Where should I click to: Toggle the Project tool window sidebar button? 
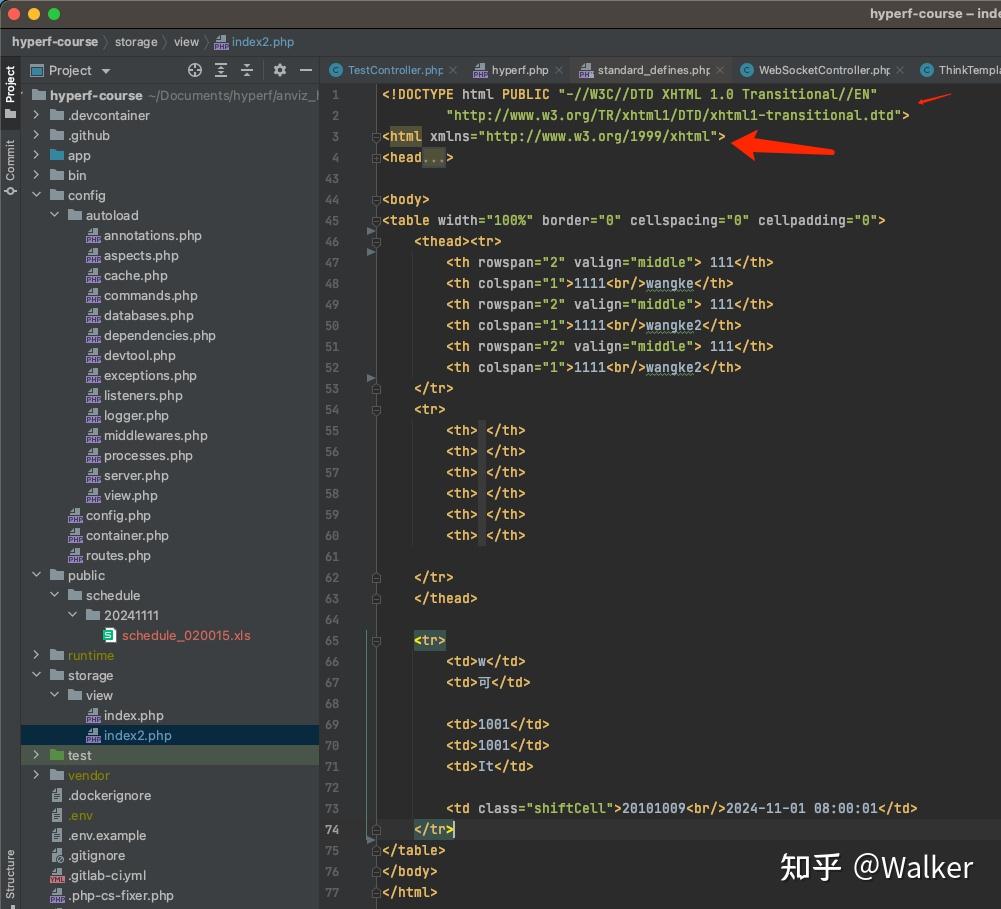click(x=10, y=92)
